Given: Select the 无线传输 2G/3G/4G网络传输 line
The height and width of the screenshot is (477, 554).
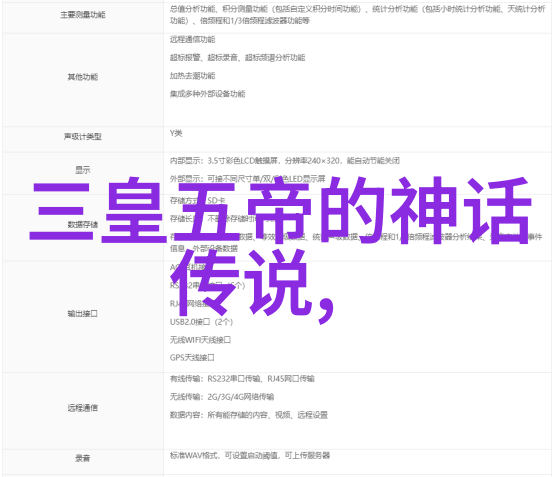Looking at the screenshot, I should pyautogui.click(x=222, y=397).
